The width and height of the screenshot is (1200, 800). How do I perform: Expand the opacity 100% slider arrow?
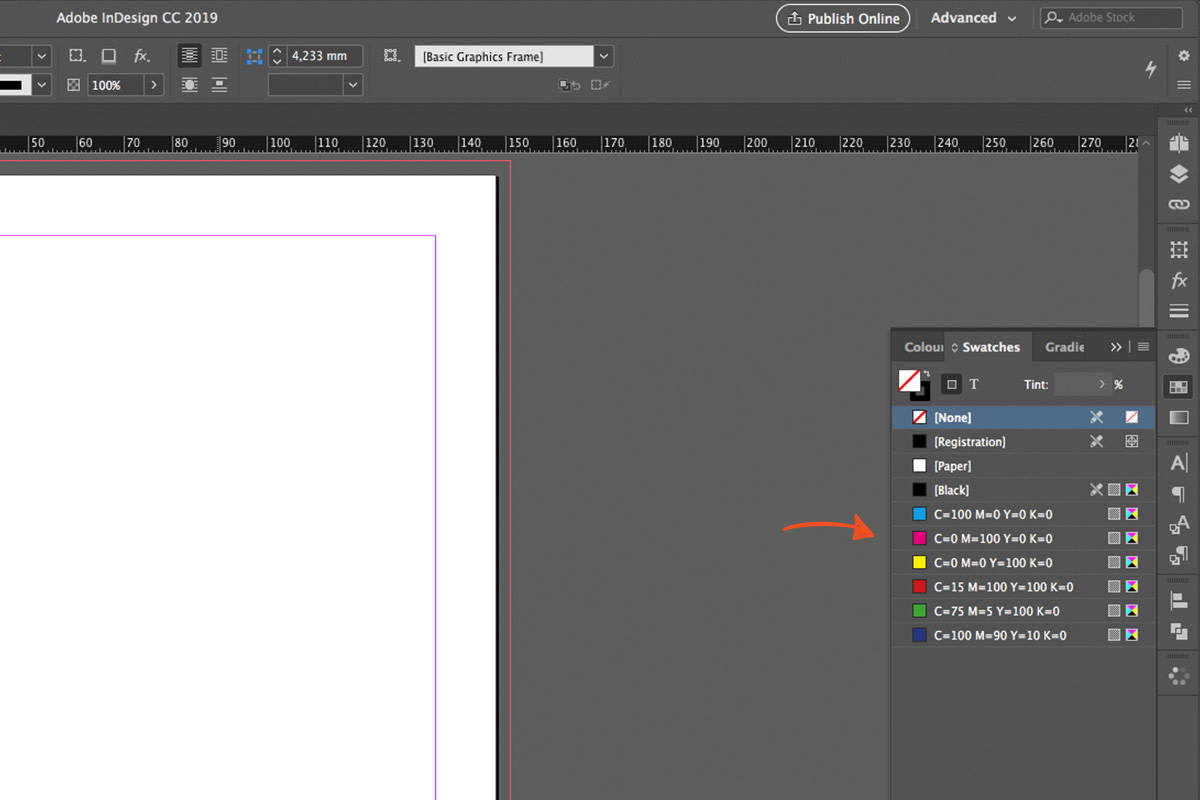pyautogui.click(x=154, y=85)
